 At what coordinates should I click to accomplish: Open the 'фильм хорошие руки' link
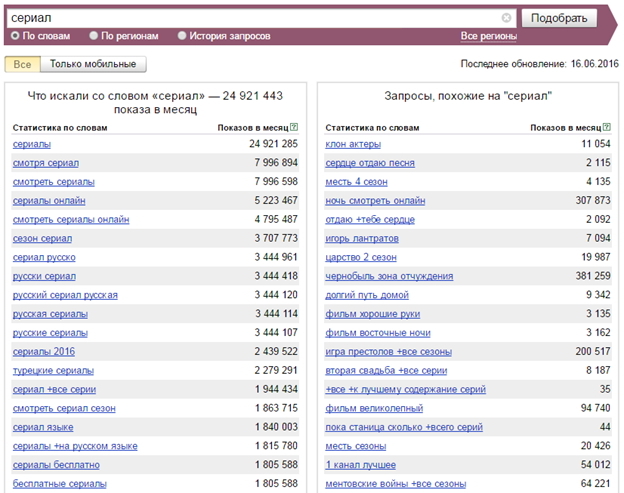pos(372,314)
